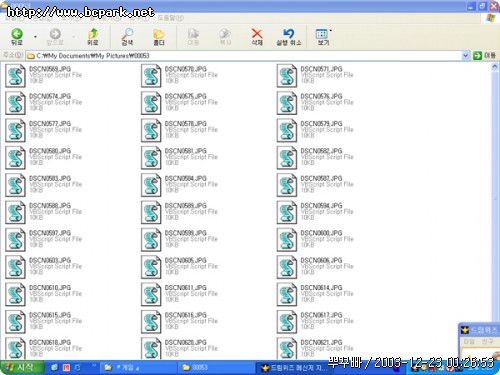Screen dimensions: 500x375
Task: Select the DSCN0579.JPG script file icon
Action: tap(287, 131)
